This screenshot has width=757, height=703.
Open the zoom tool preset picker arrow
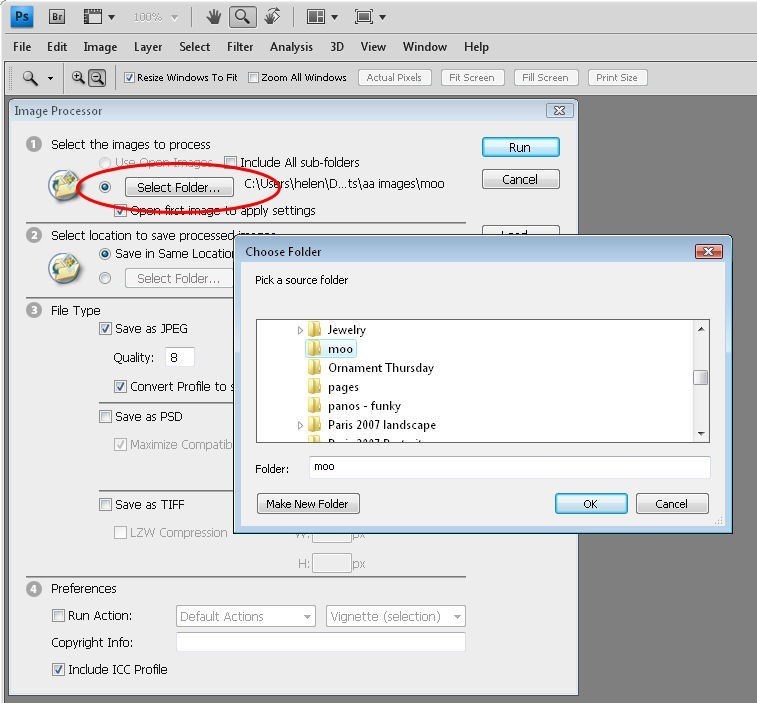[50, 78]
